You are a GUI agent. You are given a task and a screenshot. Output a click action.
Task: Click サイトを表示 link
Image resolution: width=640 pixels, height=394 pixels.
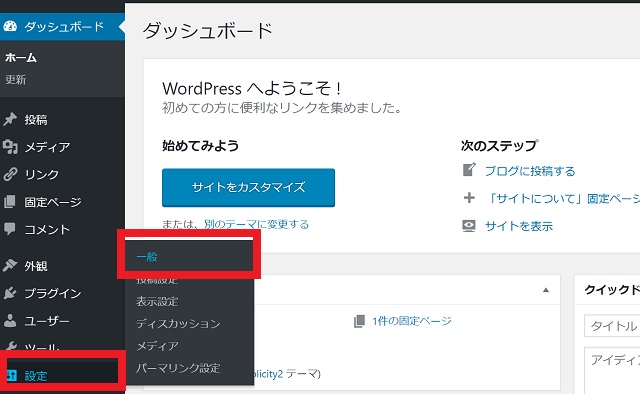pyautogui.click(x=519, y=226)
